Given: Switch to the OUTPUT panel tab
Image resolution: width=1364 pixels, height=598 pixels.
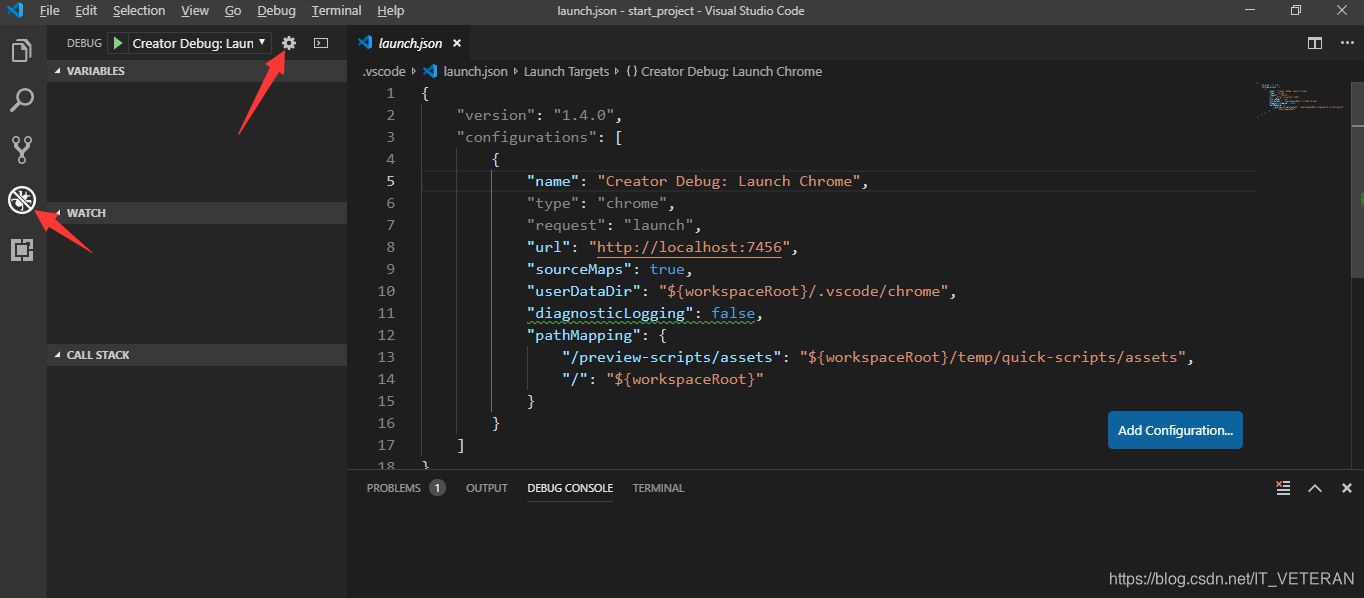Looking at the screenshot, I should [487, 488].
